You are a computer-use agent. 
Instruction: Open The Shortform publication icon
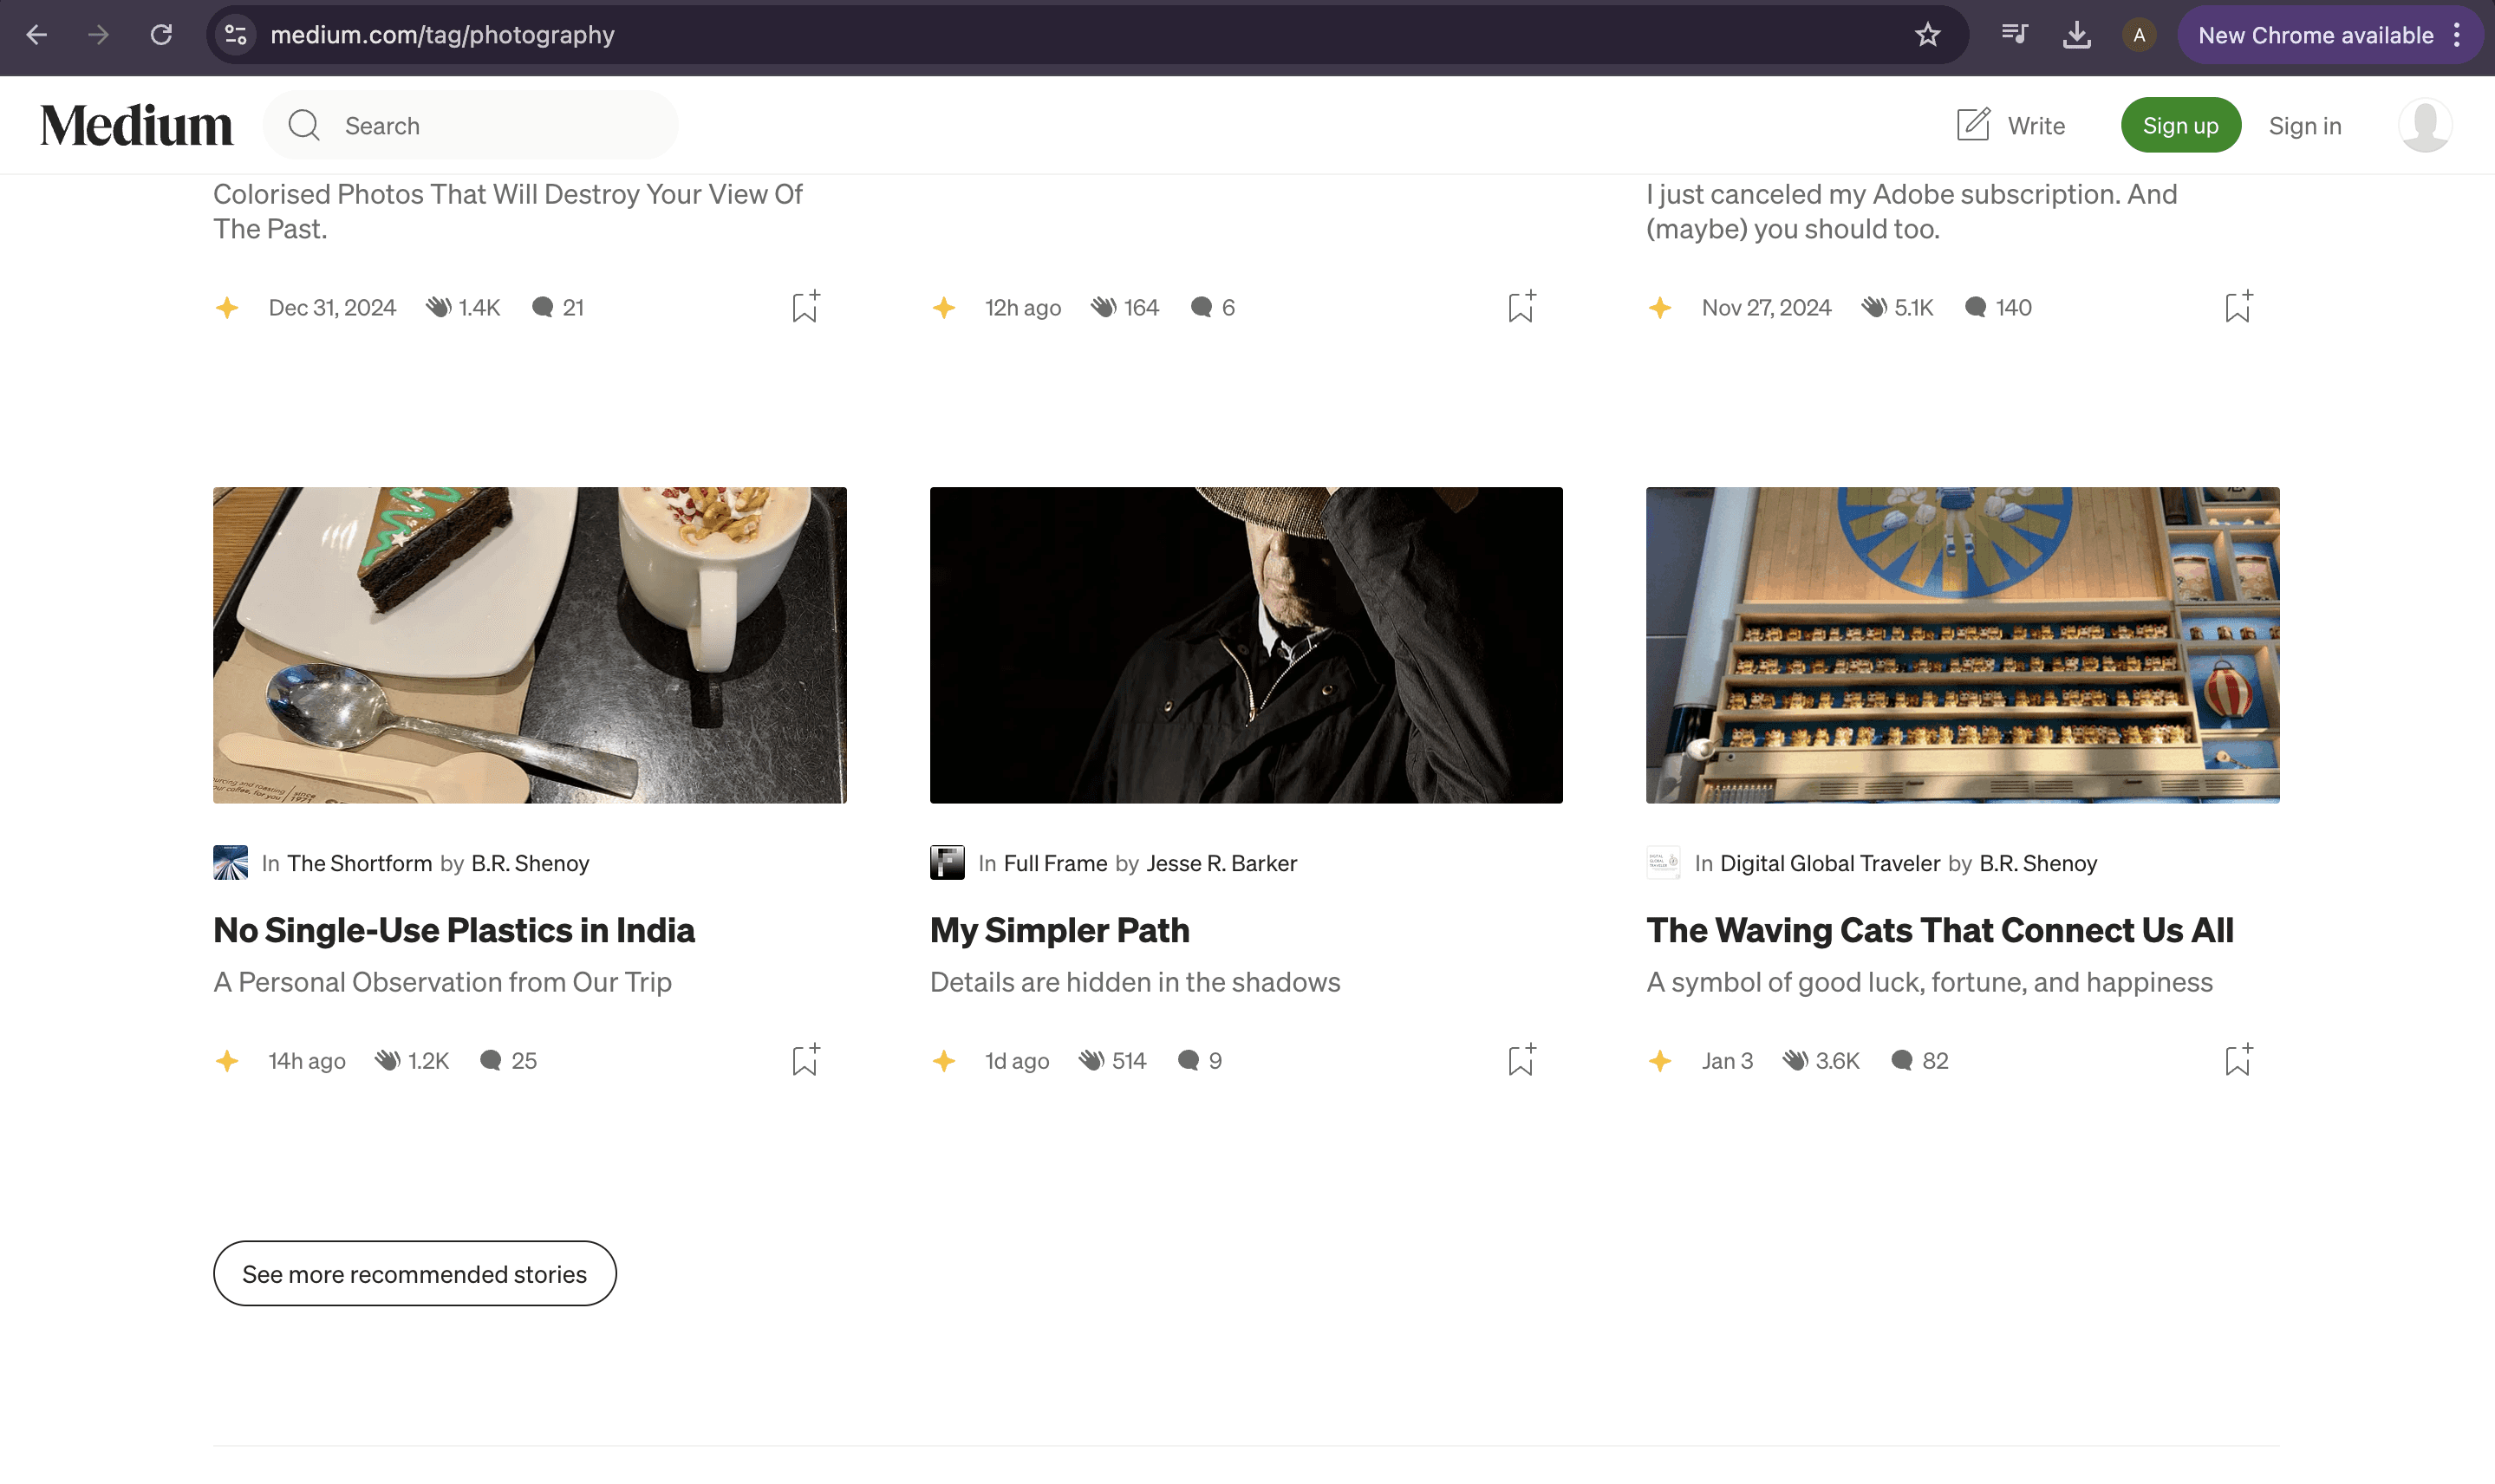(x=230, y=863)
